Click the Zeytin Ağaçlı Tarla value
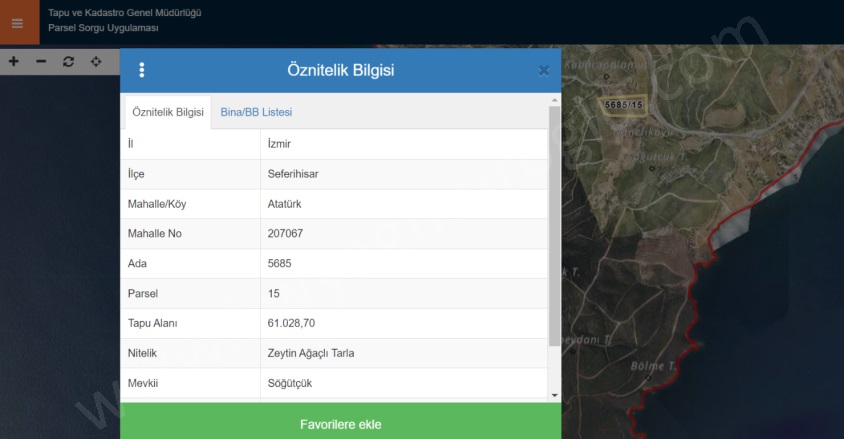Viewport: 844px width, 439px height. click(311, 353)
